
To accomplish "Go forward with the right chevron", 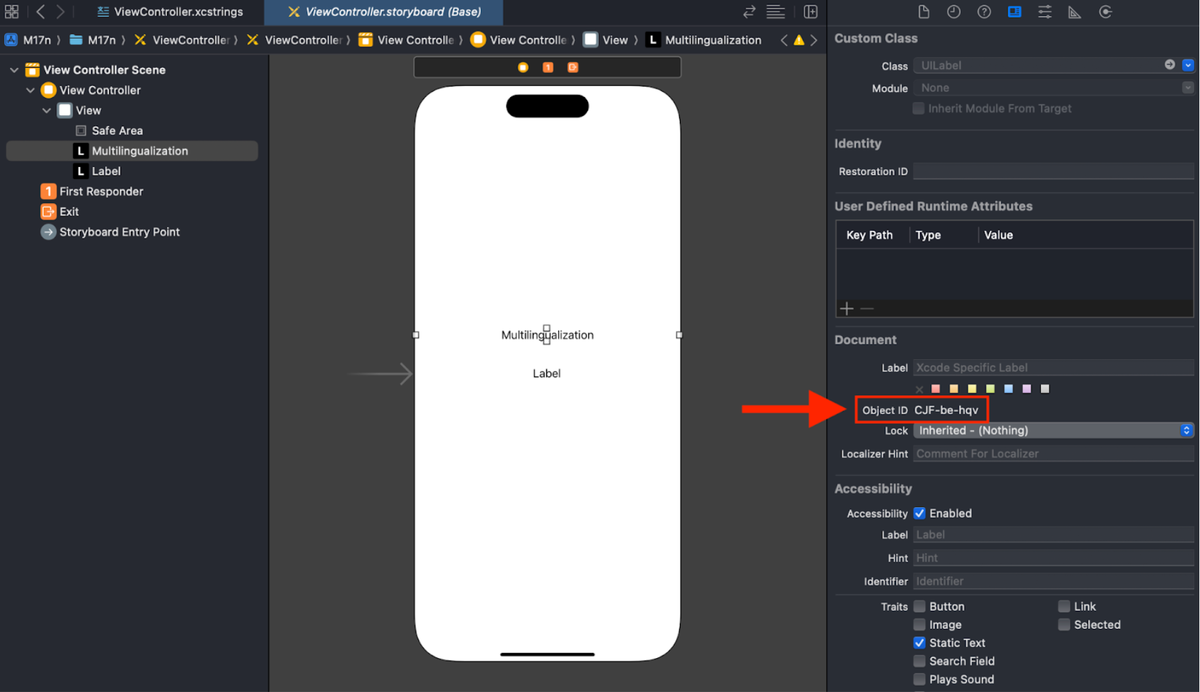I will click(x=61, y=12).
